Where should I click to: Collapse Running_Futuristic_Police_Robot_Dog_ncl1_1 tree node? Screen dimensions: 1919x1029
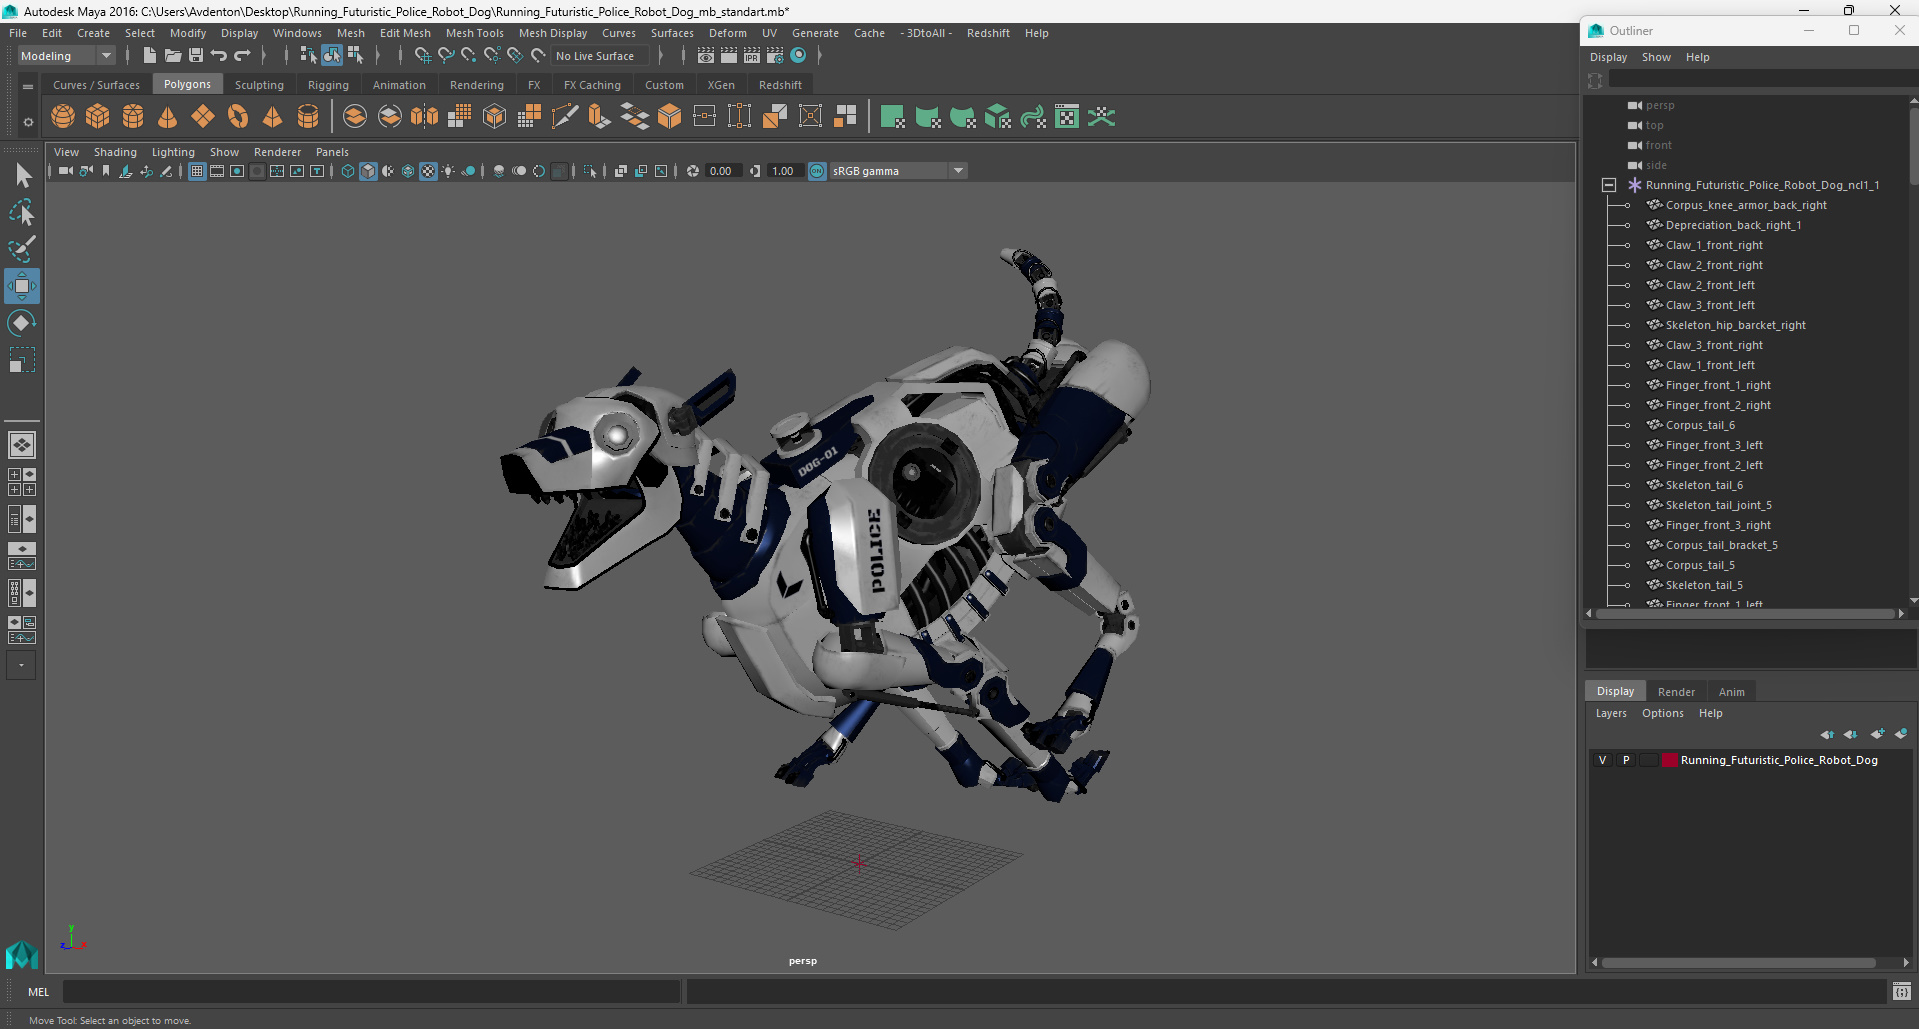1609,185
